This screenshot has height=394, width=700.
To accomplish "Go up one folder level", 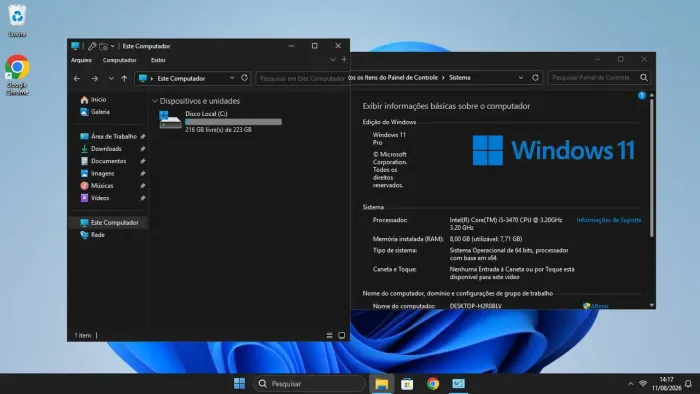I will (x=124, y=79).
